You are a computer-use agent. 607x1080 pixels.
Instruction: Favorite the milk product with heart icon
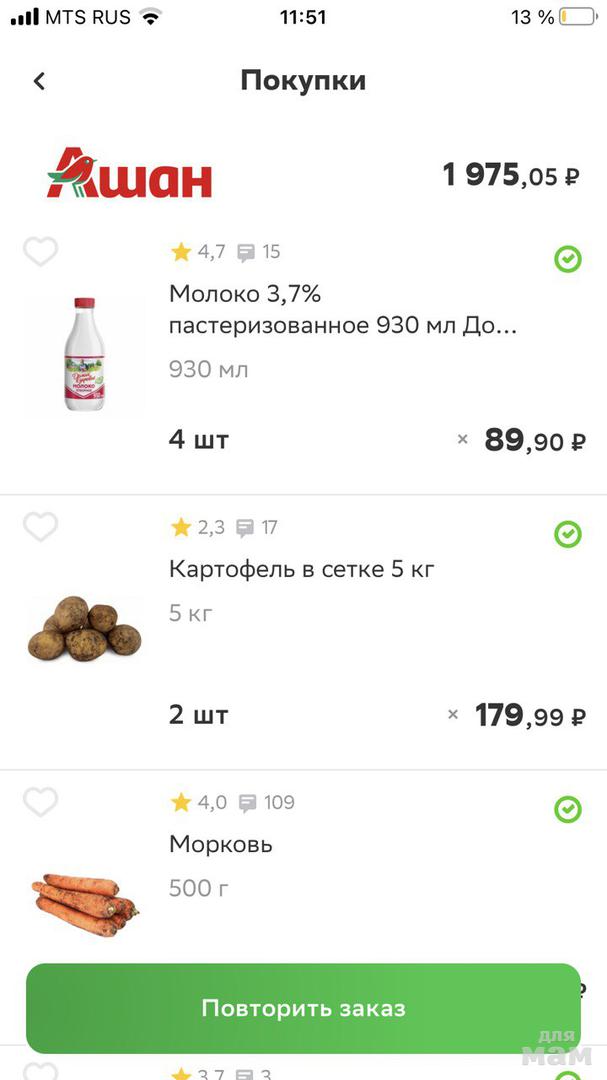coord(40,251)
